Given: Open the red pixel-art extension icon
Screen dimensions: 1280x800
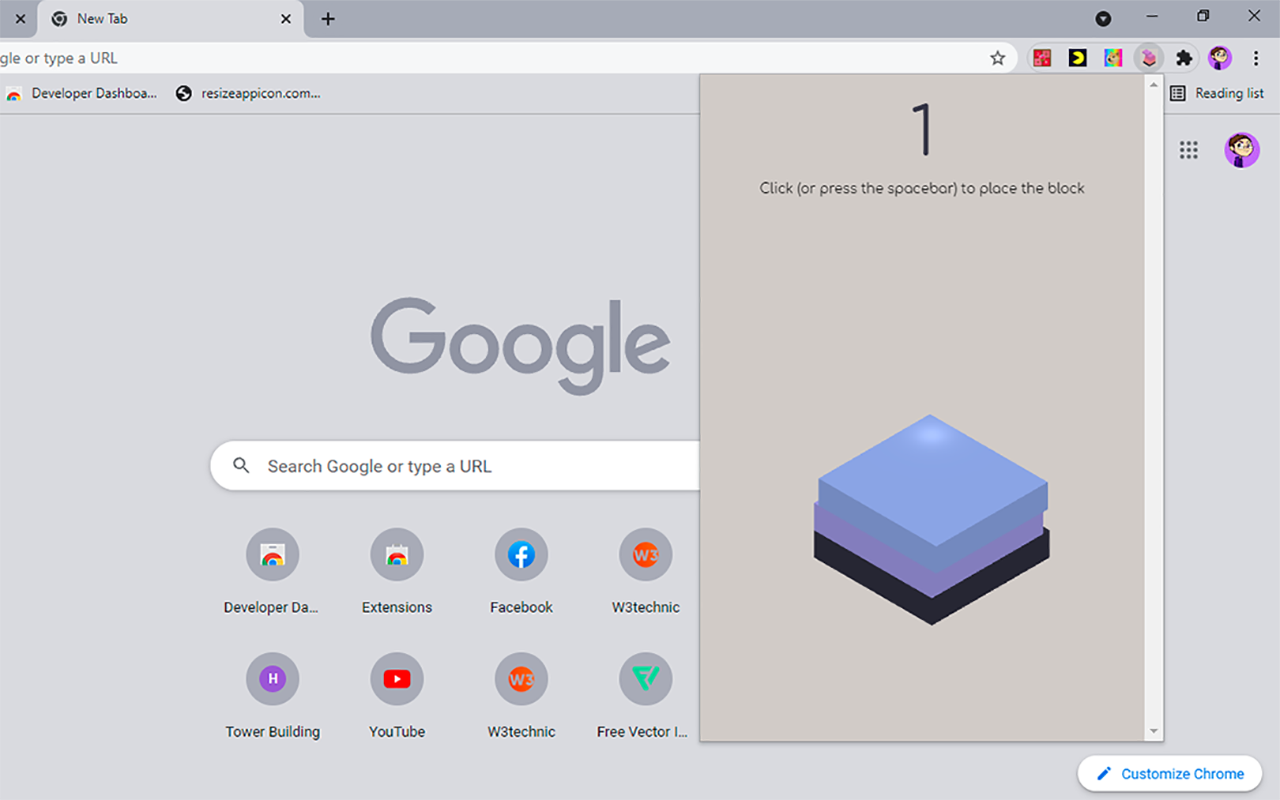Looking at the screenshot, I should [1042, 58].
